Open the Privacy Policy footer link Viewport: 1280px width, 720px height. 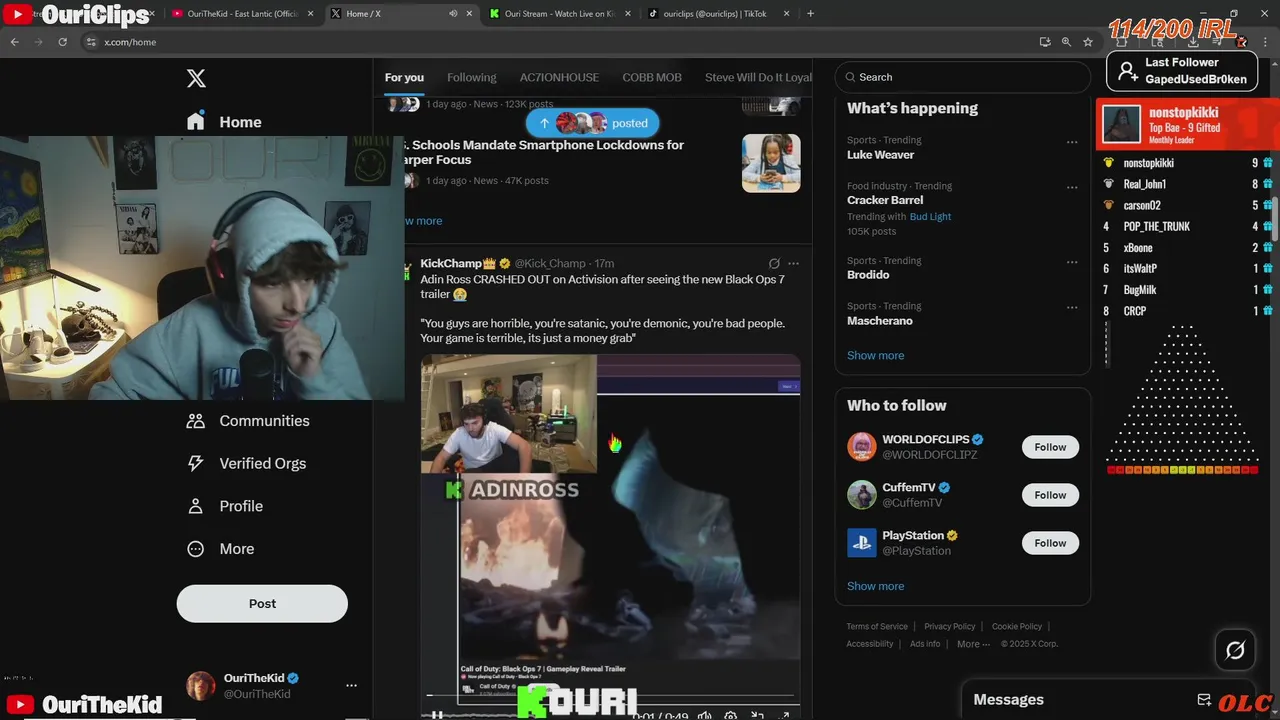949,626
